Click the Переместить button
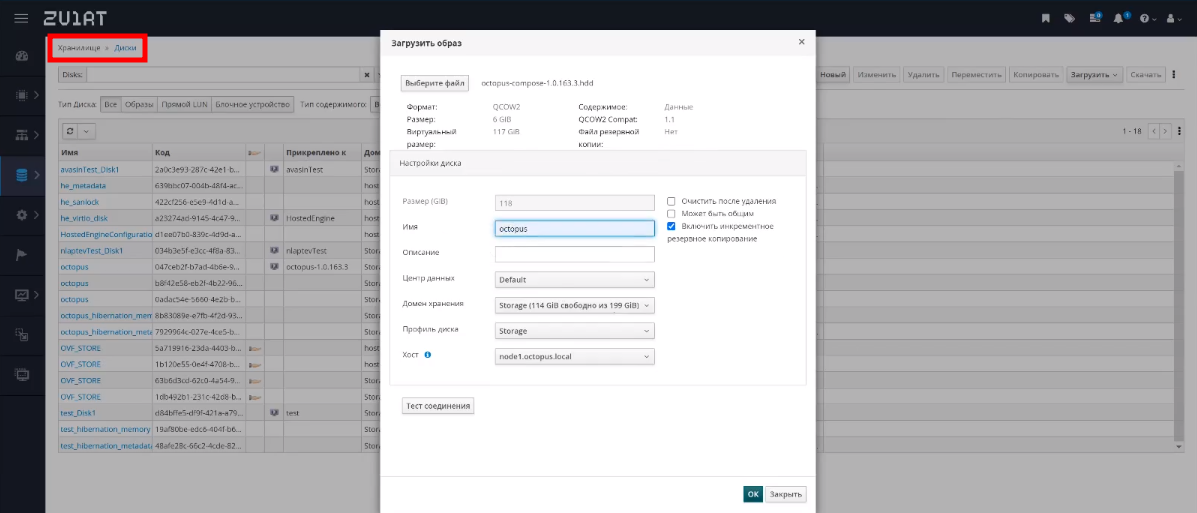This screenshot has height=513, width=1197. tap(976, 75)
